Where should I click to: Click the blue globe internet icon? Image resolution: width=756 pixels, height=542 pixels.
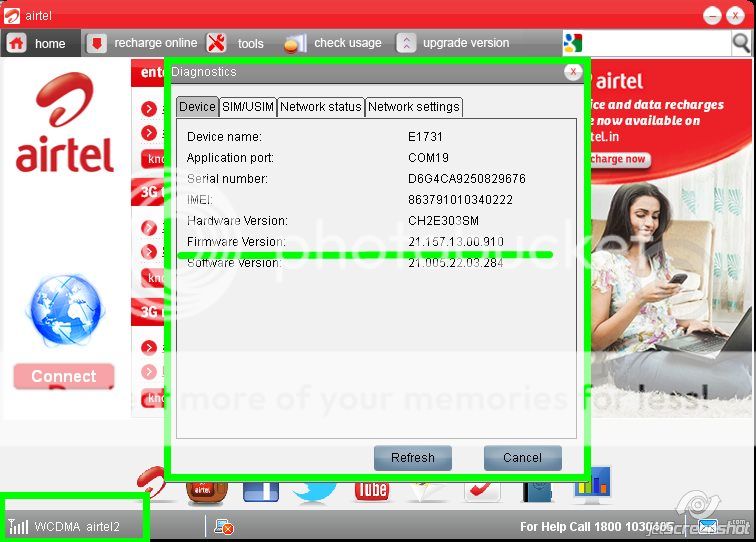[65, 310]
